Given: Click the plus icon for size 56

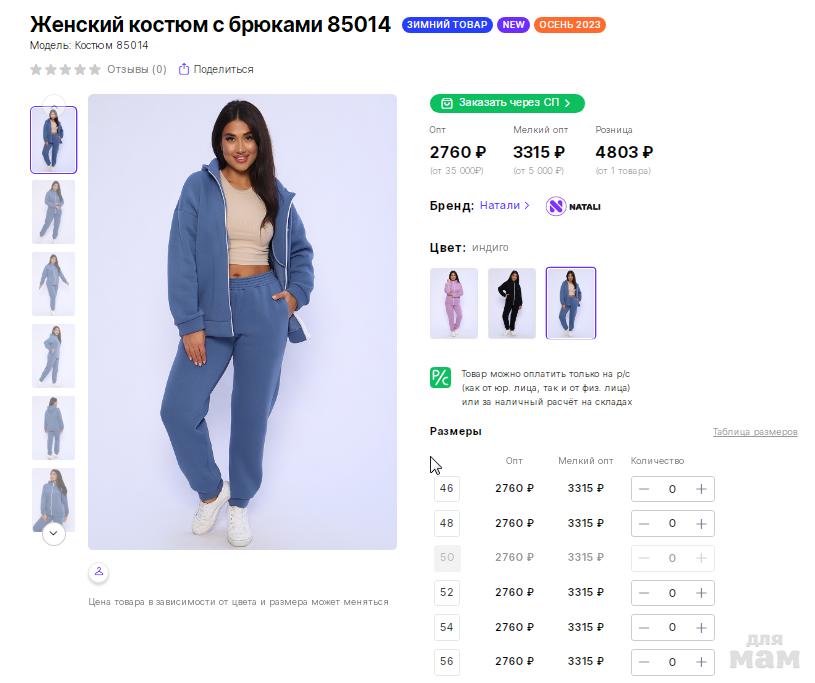Looking at the screenshot, I should coord(701,662).
